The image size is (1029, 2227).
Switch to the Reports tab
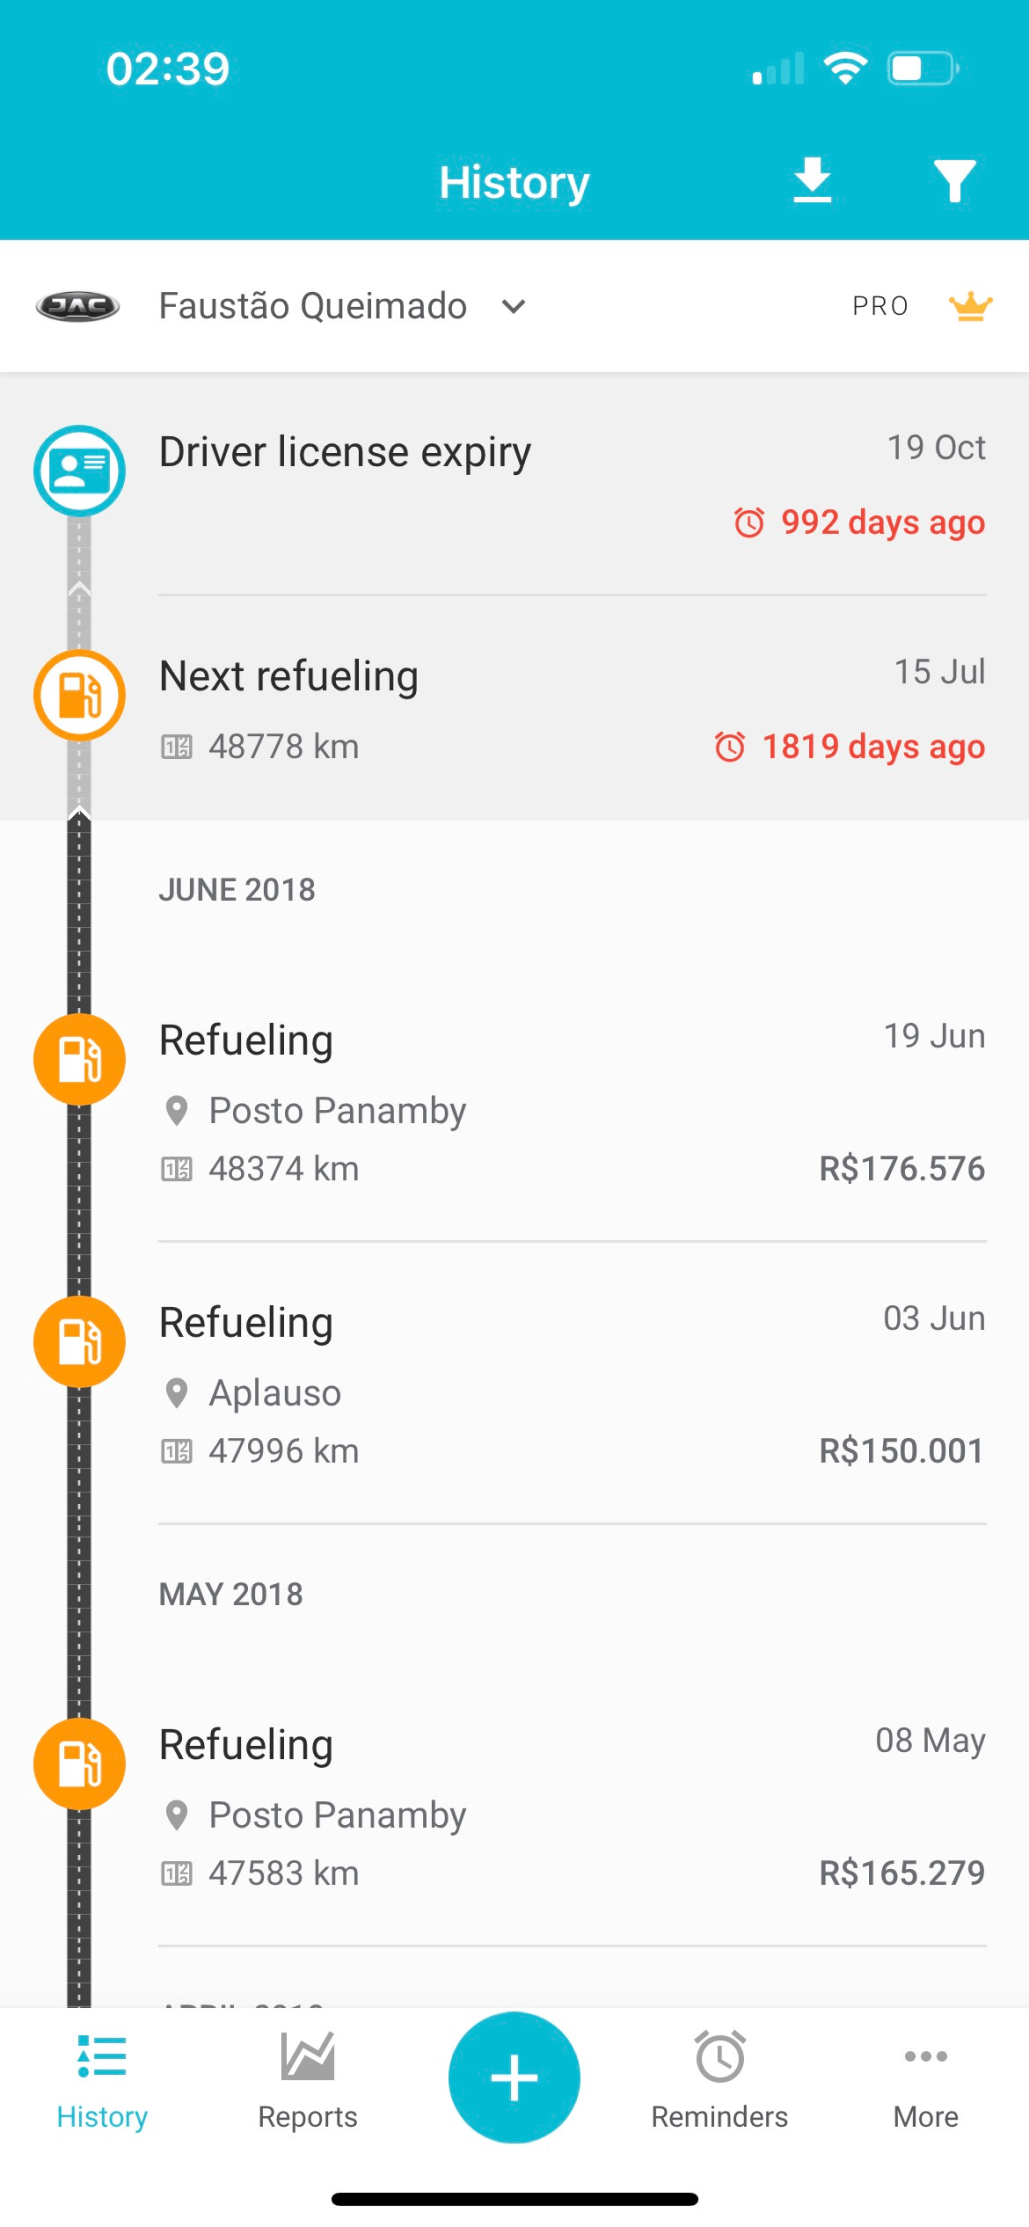tap(307, 2079)
